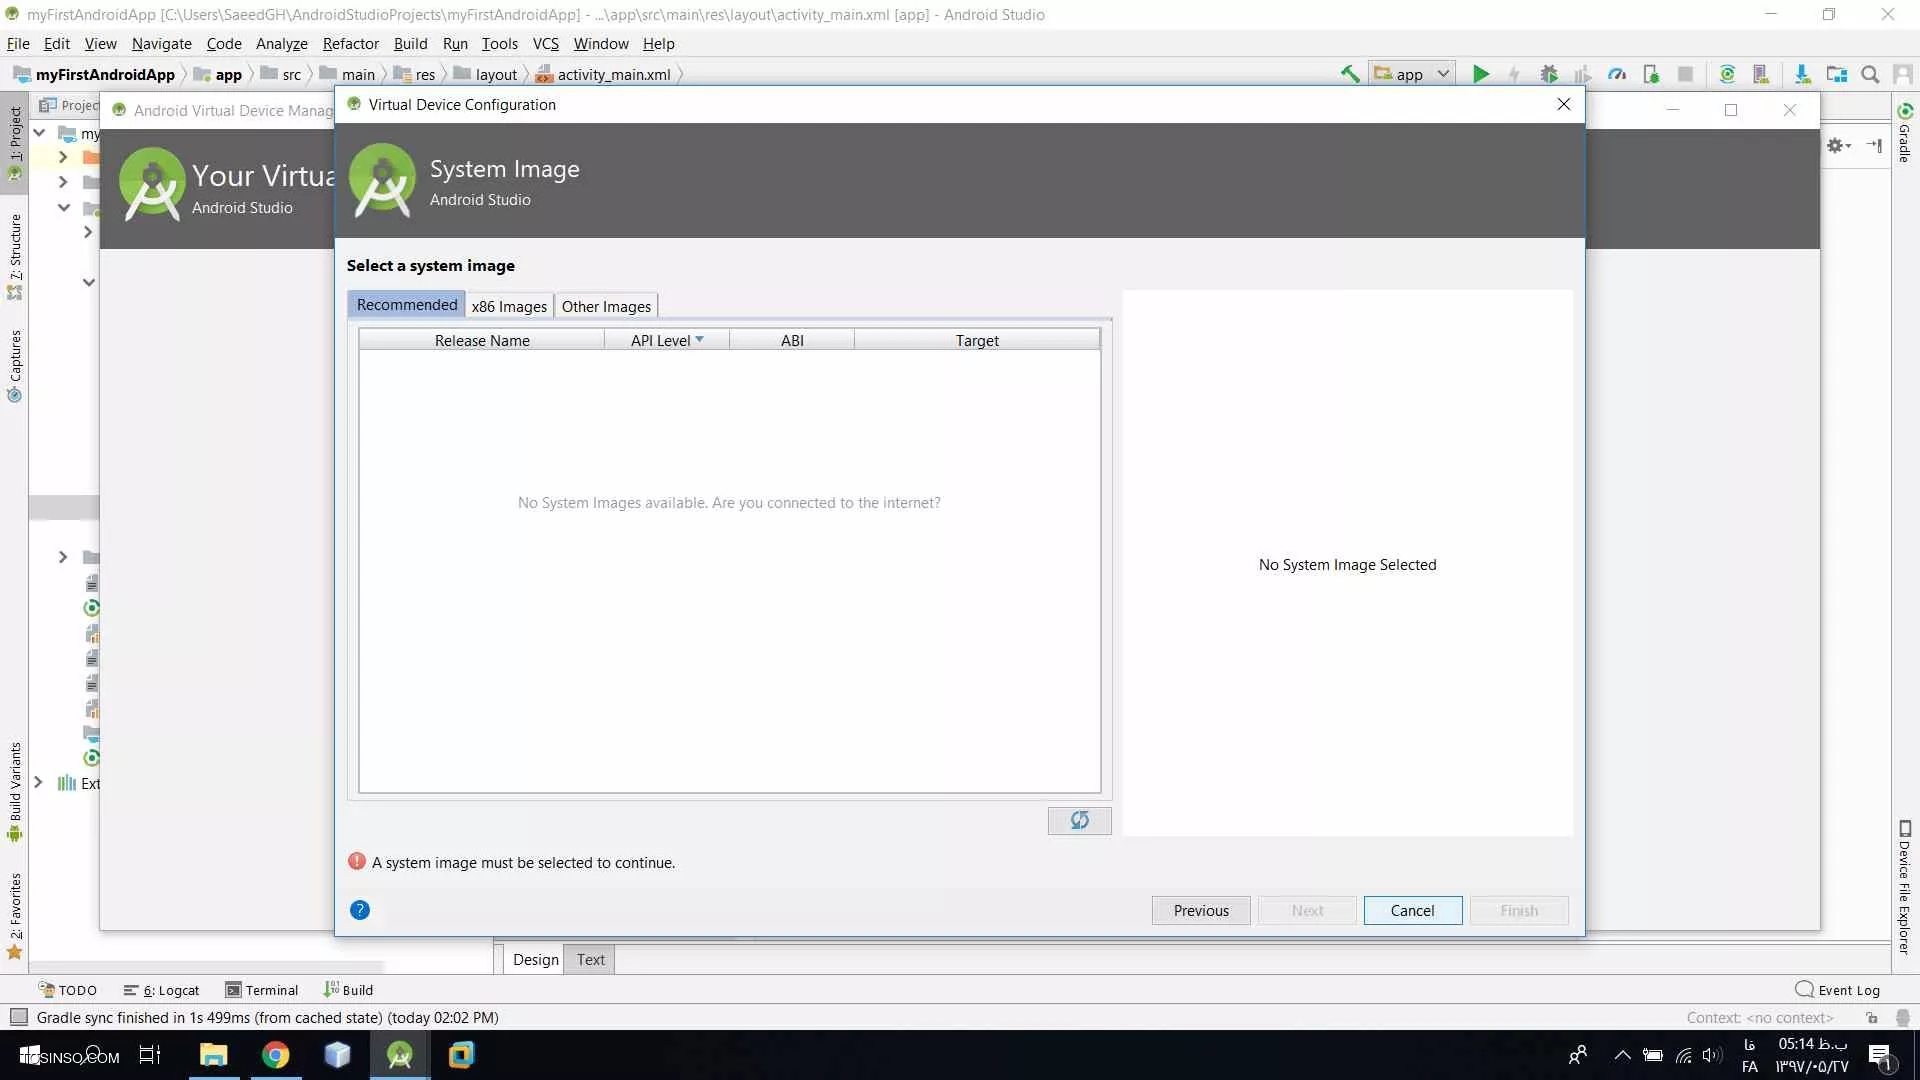
Task: Click the Previous button
Action: coord(1201,910)
